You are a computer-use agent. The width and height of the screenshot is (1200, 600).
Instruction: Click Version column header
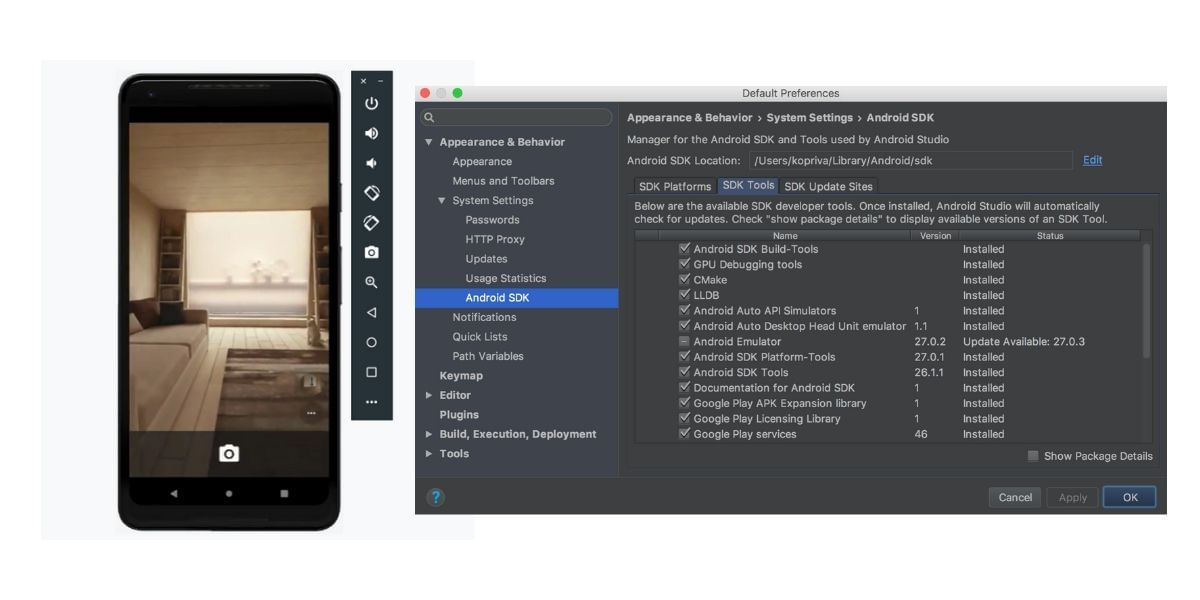pyautogui.click(x=935, y=236)
